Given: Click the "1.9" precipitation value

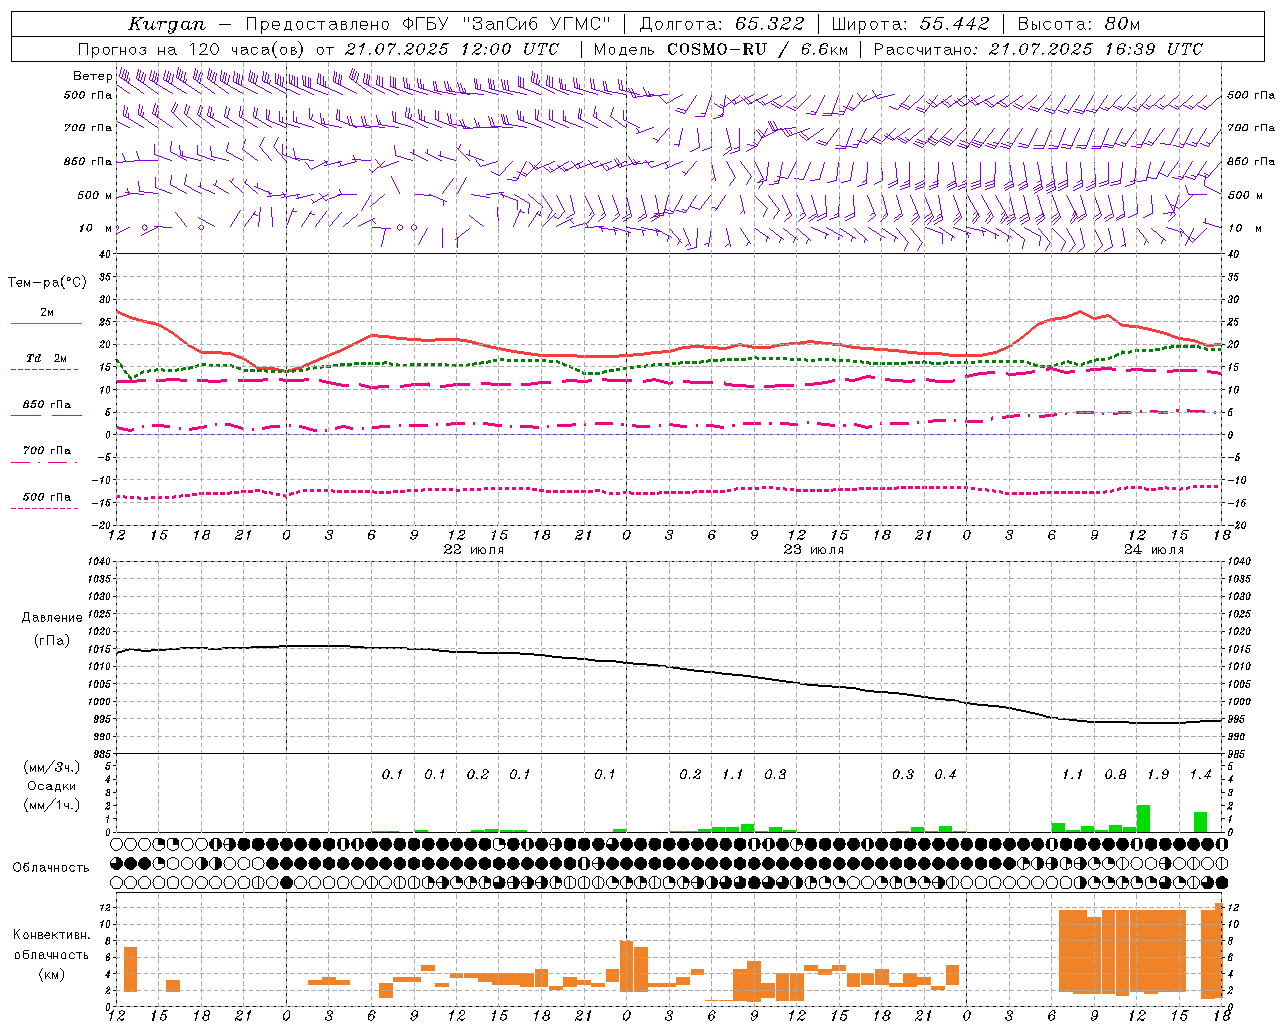Looking at the screenshot, I should [1158, 775].
